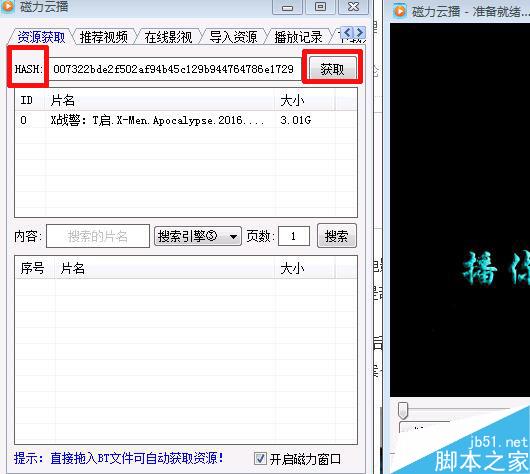530x474 pixels.
Task: Switch to the 资源获取 tab
Action: tap(41, 37)
